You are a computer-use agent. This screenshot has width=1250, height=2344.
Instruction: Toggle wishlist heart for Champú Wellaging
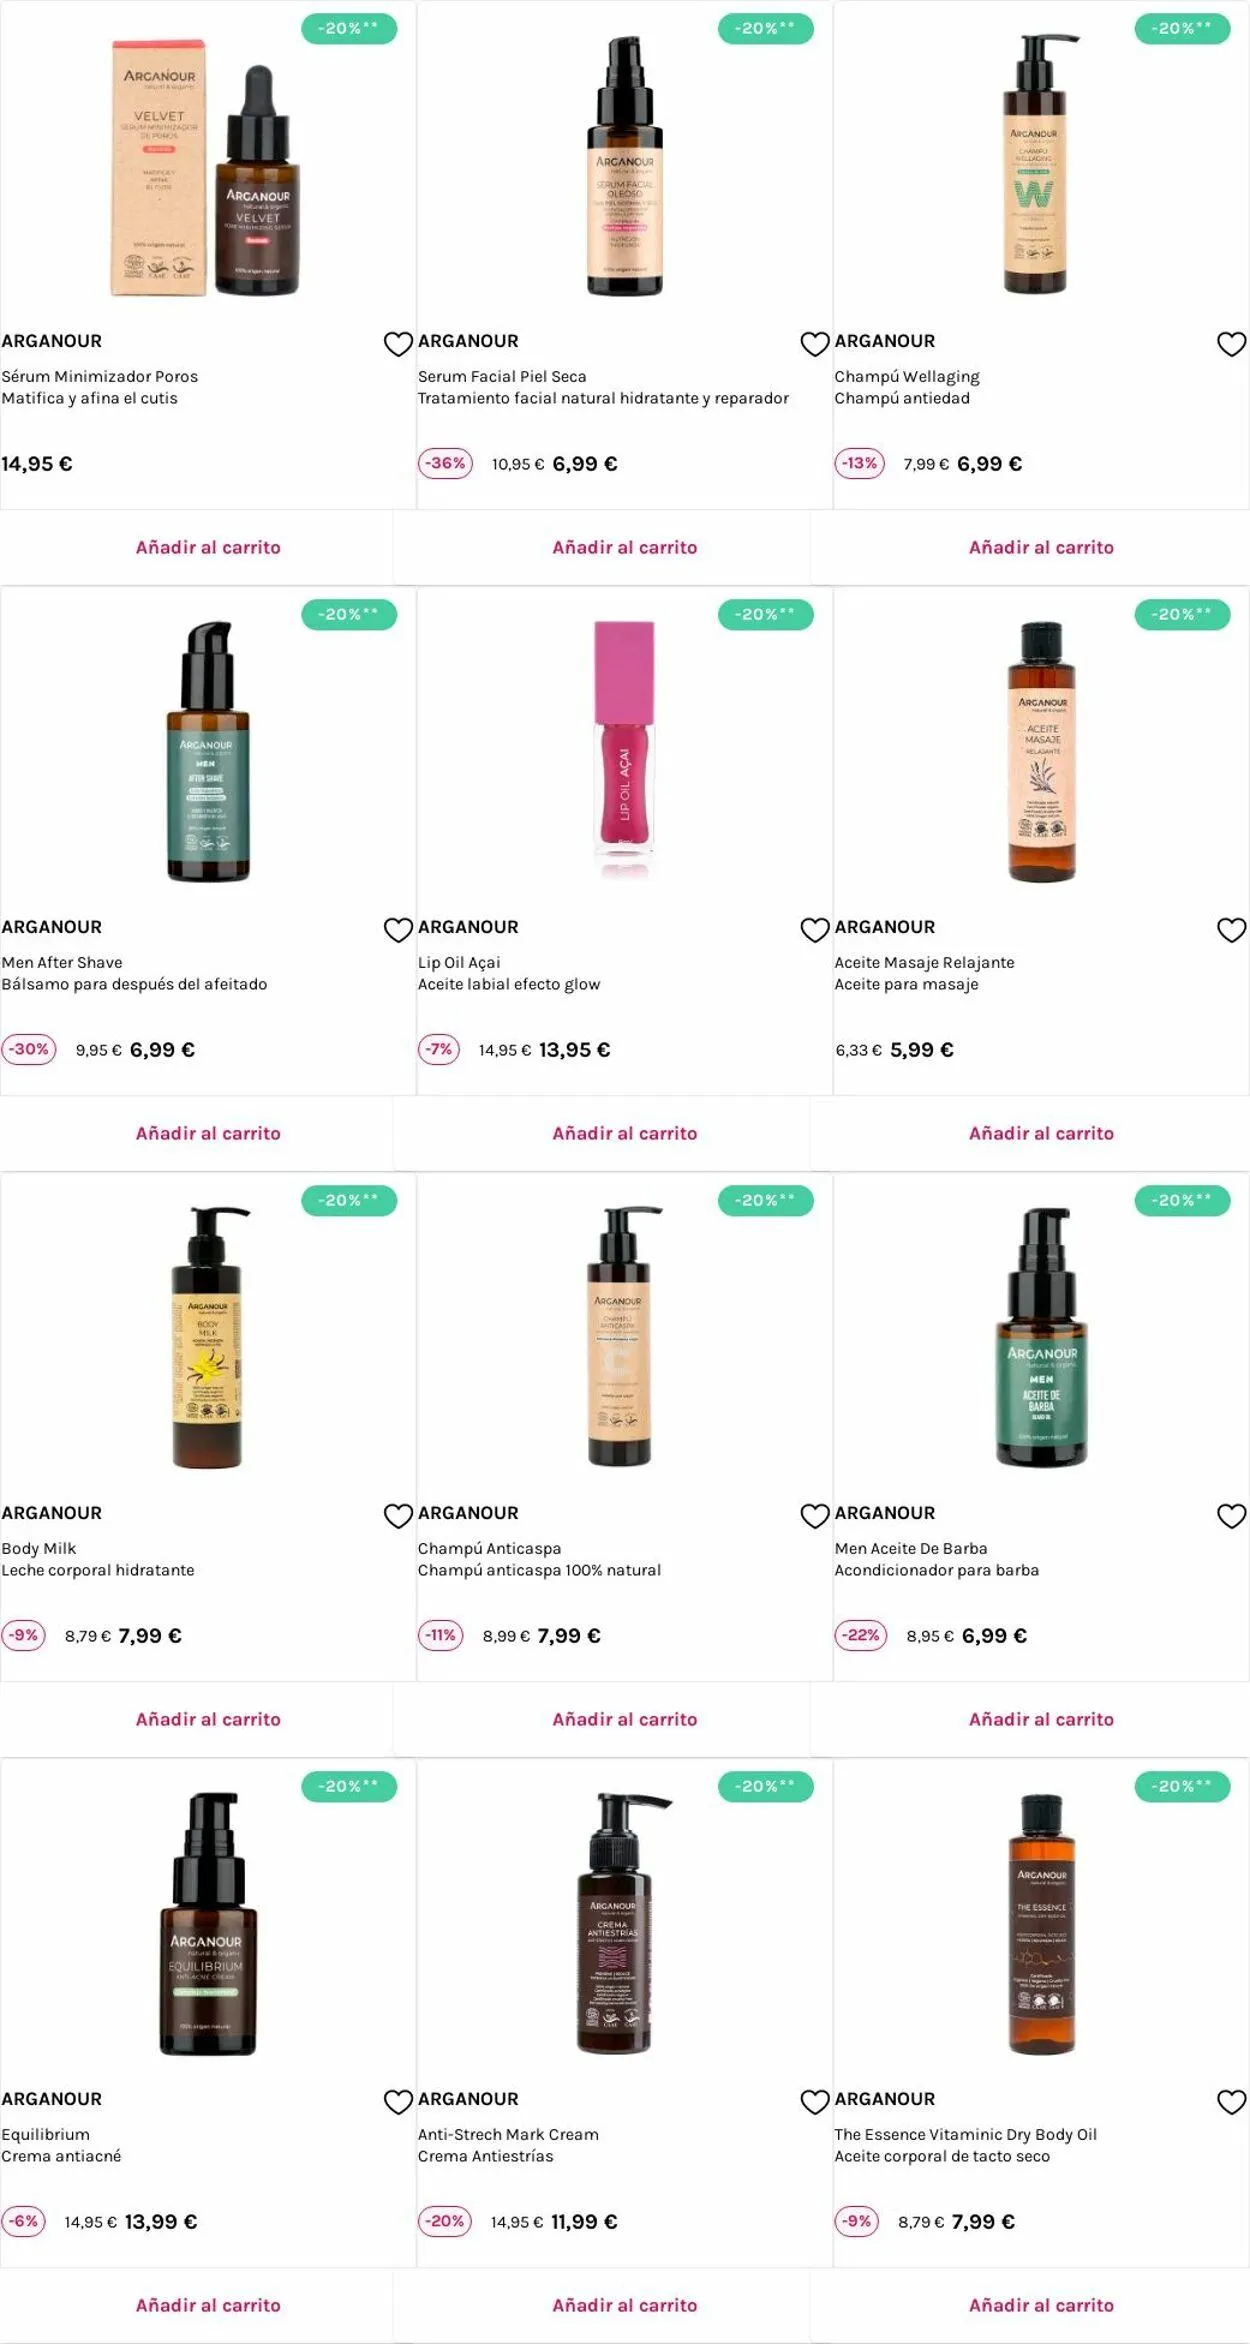pos(1231,344)
